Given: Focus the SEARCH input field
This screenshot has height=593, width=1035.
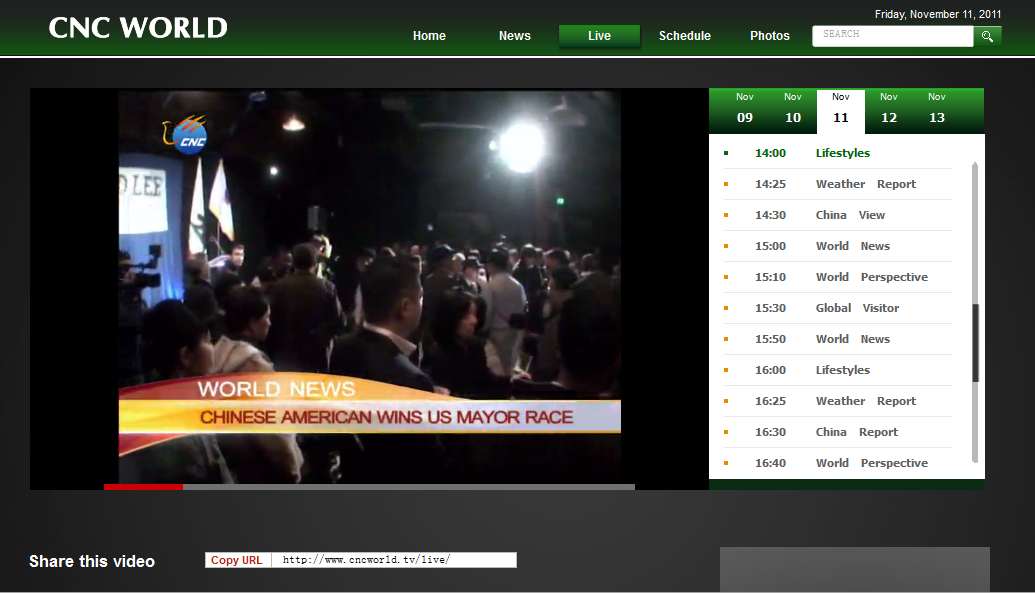Looking at the screenshot, I should click(x=892, y=36).
